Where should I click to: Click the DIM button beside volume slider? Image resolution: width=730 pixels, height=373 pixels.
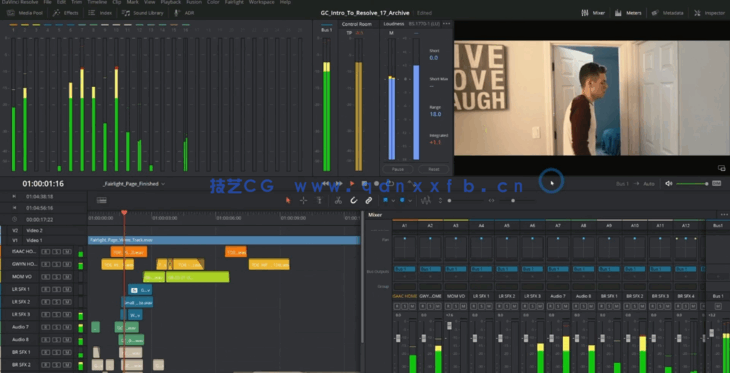(716, 183)
